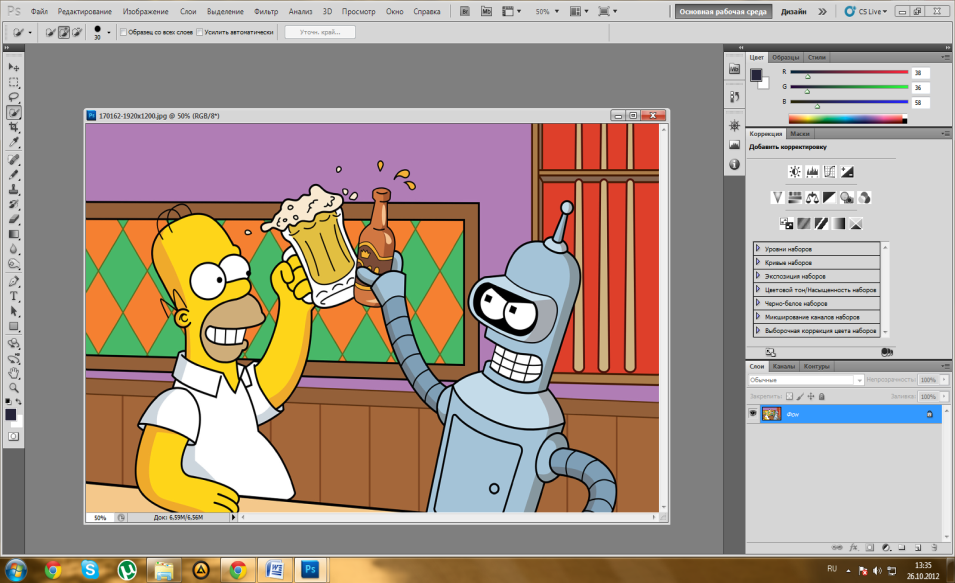Click the color spectrum ramp
The width and height of the screenshot is (955, 583).
tap(848, 119)
